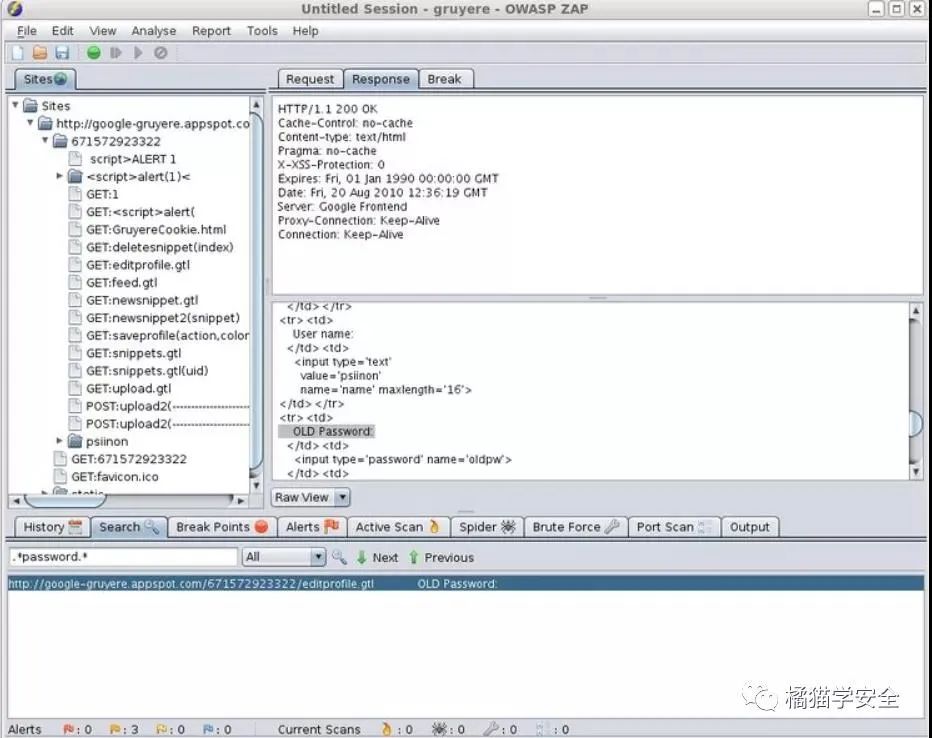Viewport: 932px width, 738px height.
Task: Click the New Session toolbar icon
Action: tap(18, 53)
